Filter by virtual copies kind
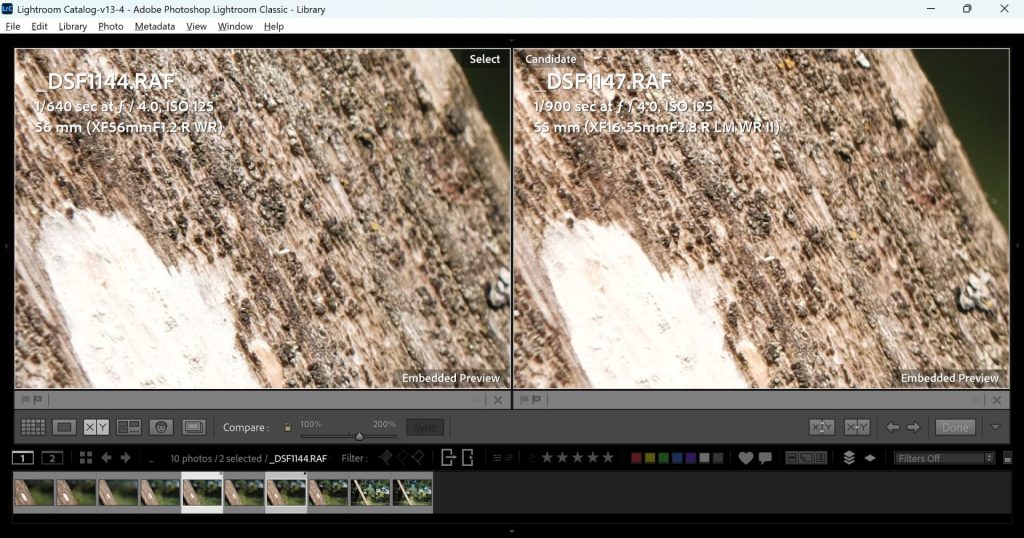 pos(807,458)
